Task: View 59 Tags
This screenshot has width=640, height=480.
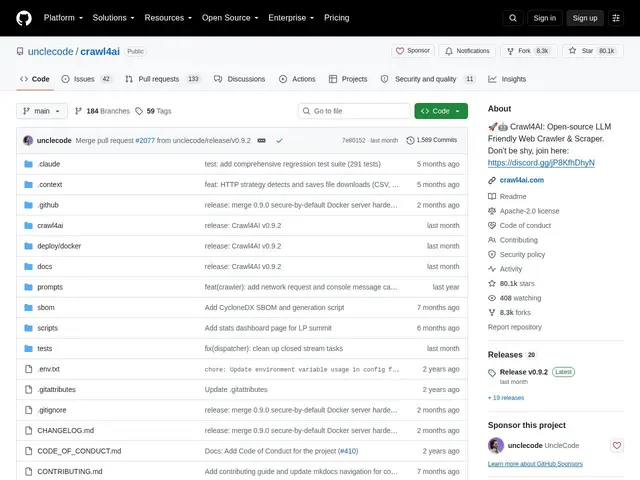Action: (x=153, y=111)
